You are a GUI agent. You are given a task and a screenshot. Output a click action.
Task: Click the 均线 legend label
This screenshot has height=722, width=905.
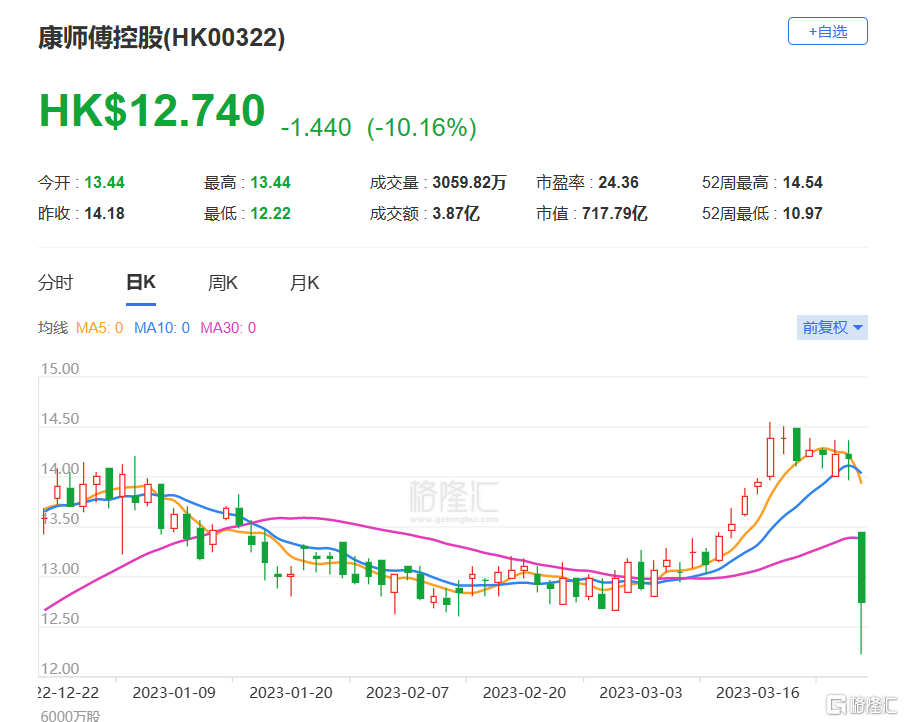(53, 328)
